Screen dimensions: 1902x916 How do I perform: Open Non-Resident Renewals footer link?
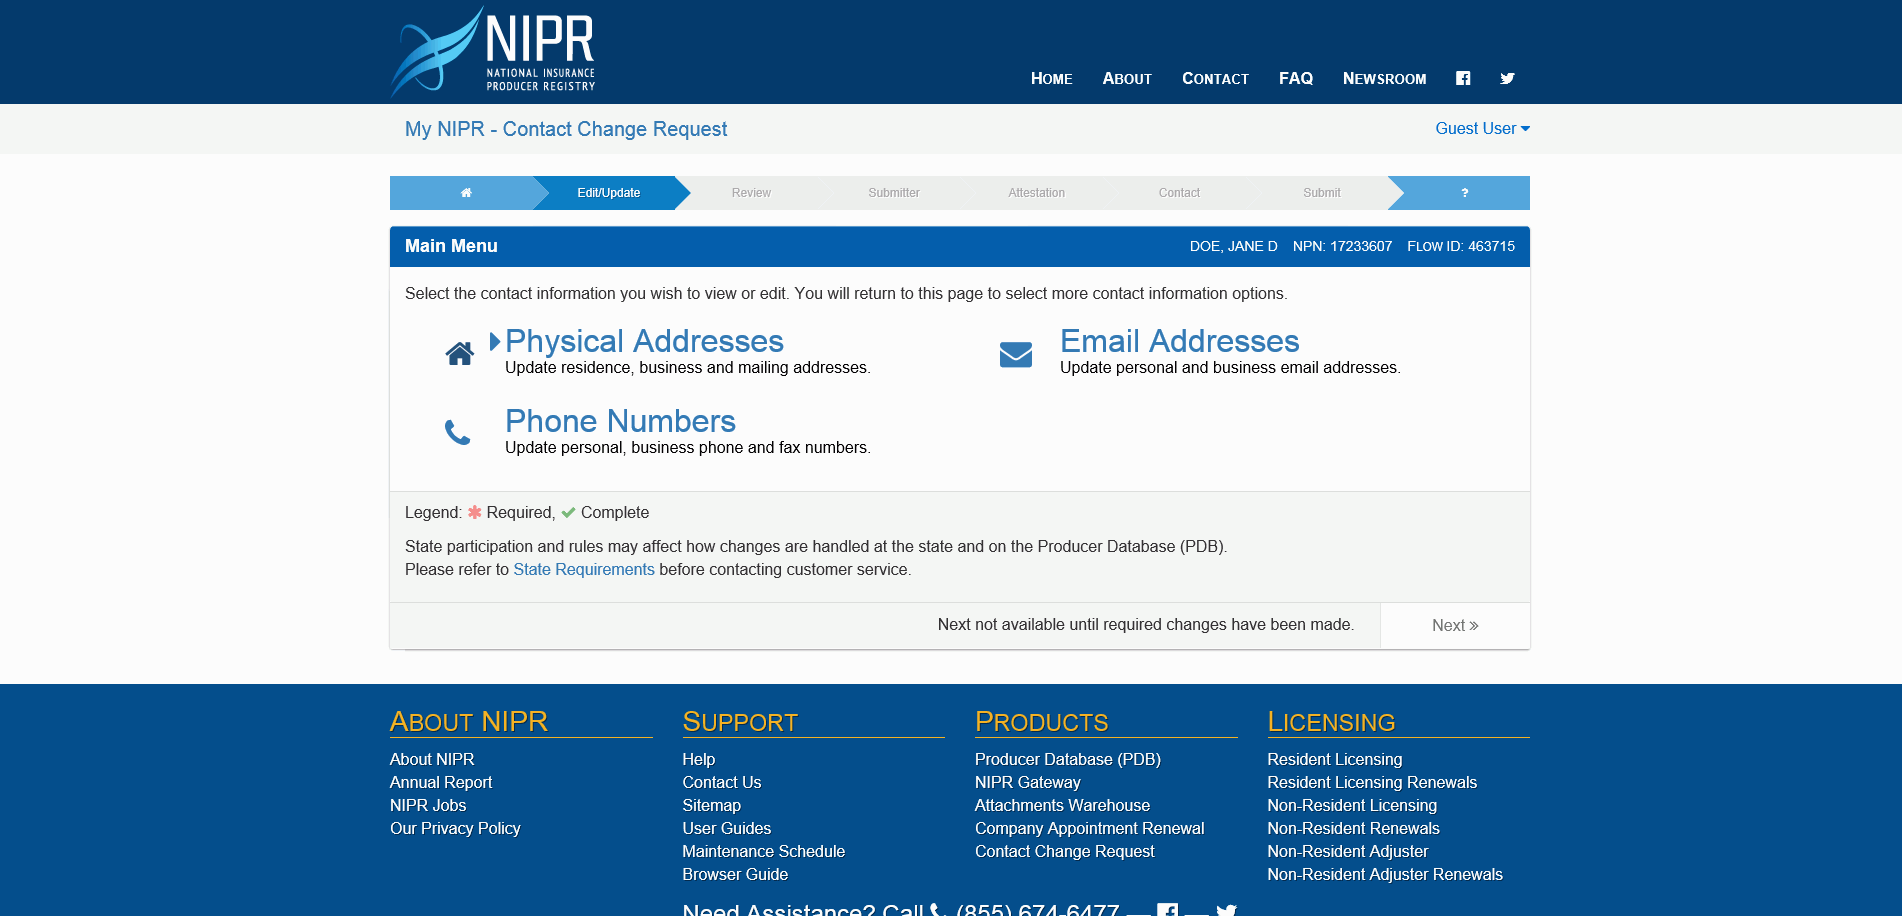pyautogui.click(x=1353, y=828)
